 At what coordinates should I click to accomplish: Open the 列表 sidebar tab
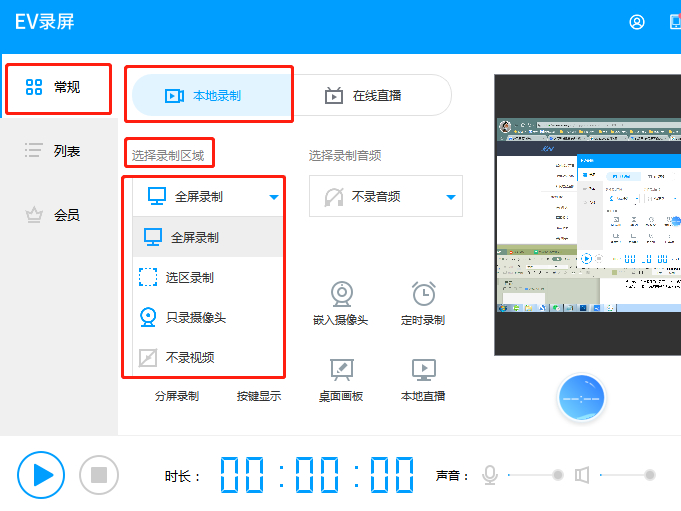(59, 151)
